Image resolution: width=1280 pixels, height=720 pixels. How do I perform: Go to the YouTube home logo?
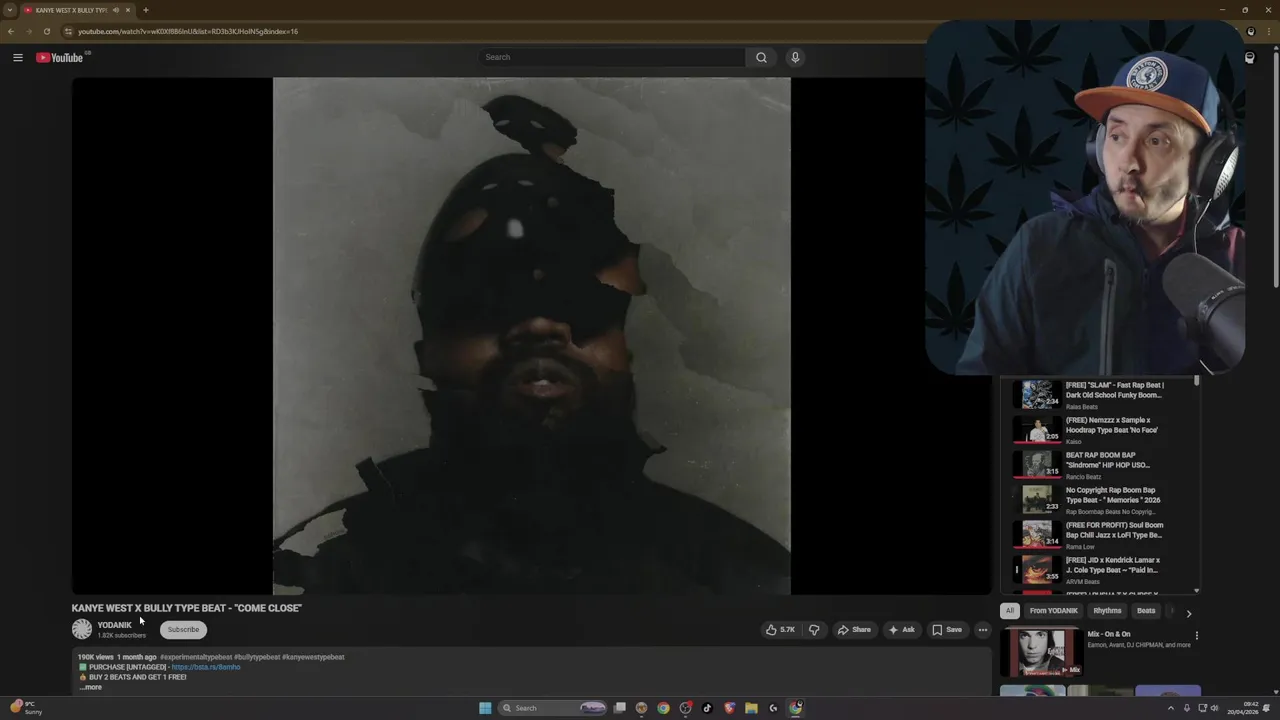click(x=60, y=57)
